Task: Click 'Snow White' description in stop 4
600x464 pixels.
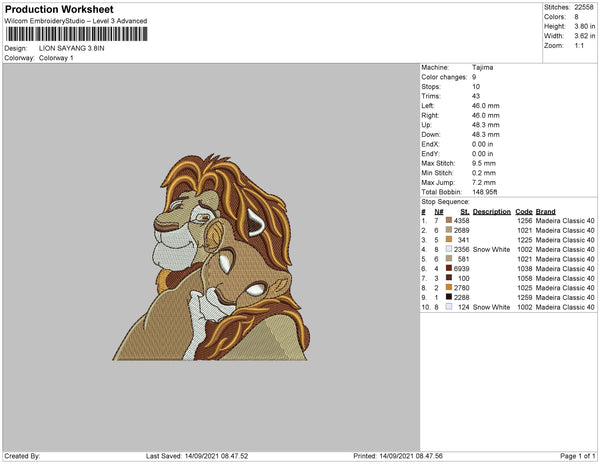Action: pos(491,249)
